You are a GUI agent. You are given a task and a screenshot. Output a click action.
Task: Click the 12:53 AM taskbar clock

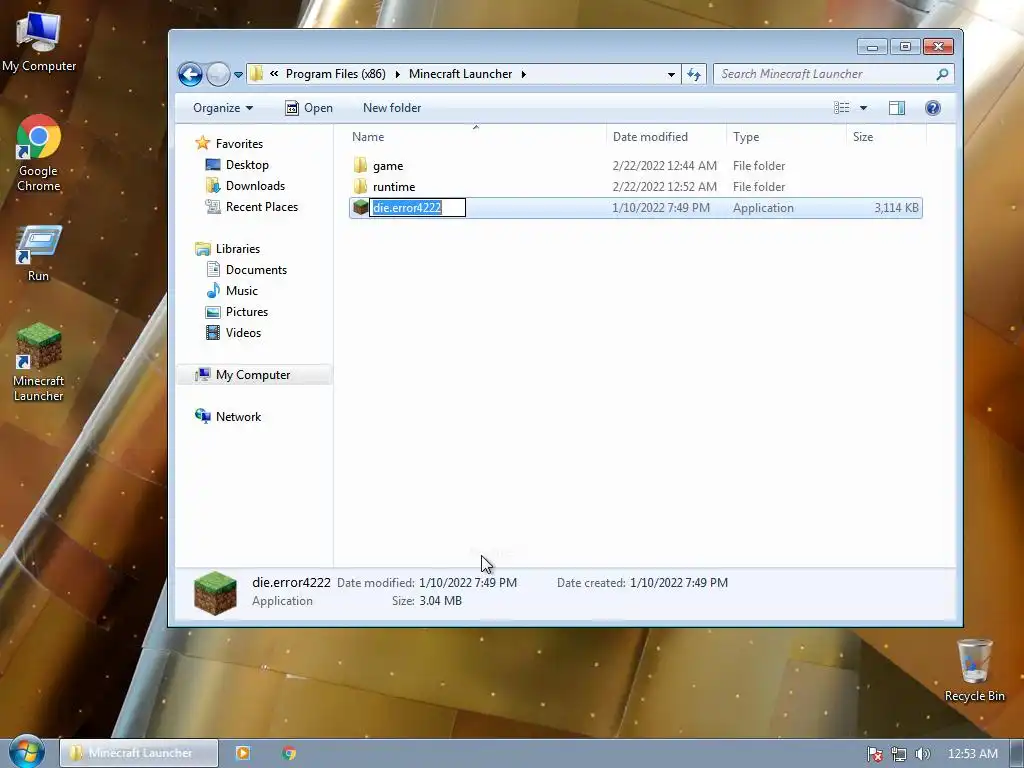pyautogui.click(x=972, y=754)
